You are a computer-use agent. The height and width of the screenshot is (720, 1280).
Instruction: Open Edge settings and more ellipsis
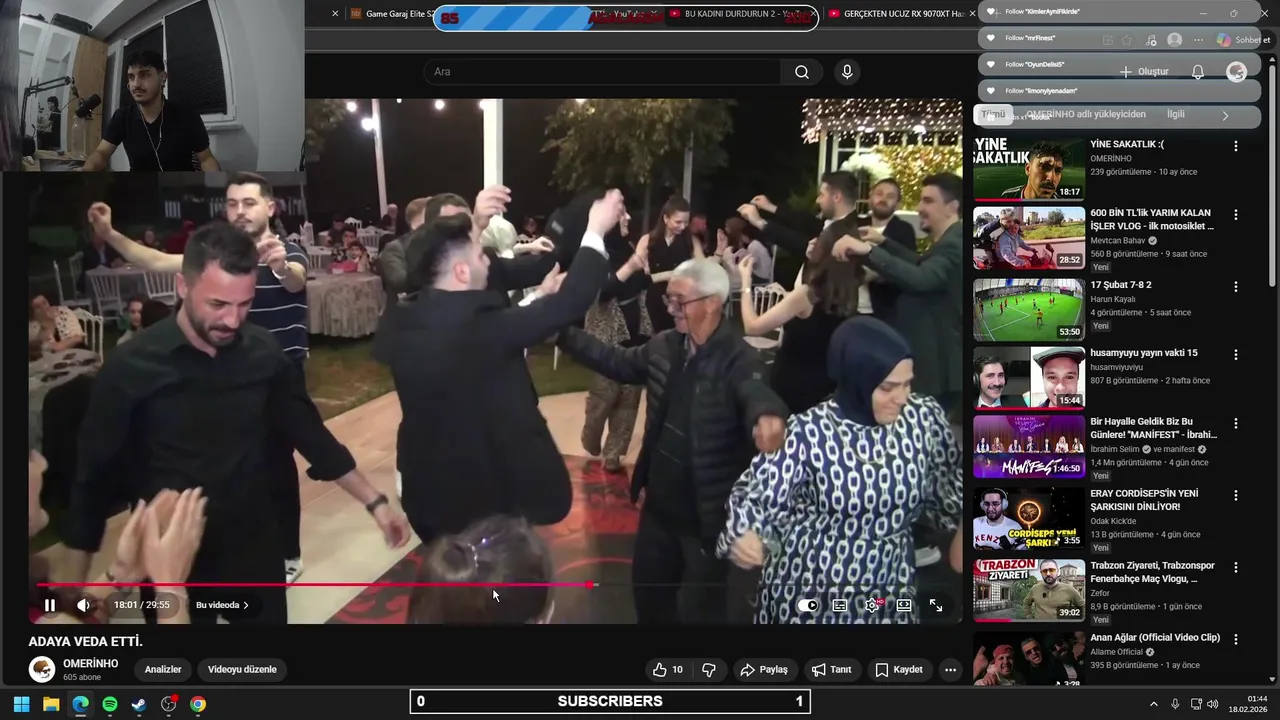click(1198, 40)
